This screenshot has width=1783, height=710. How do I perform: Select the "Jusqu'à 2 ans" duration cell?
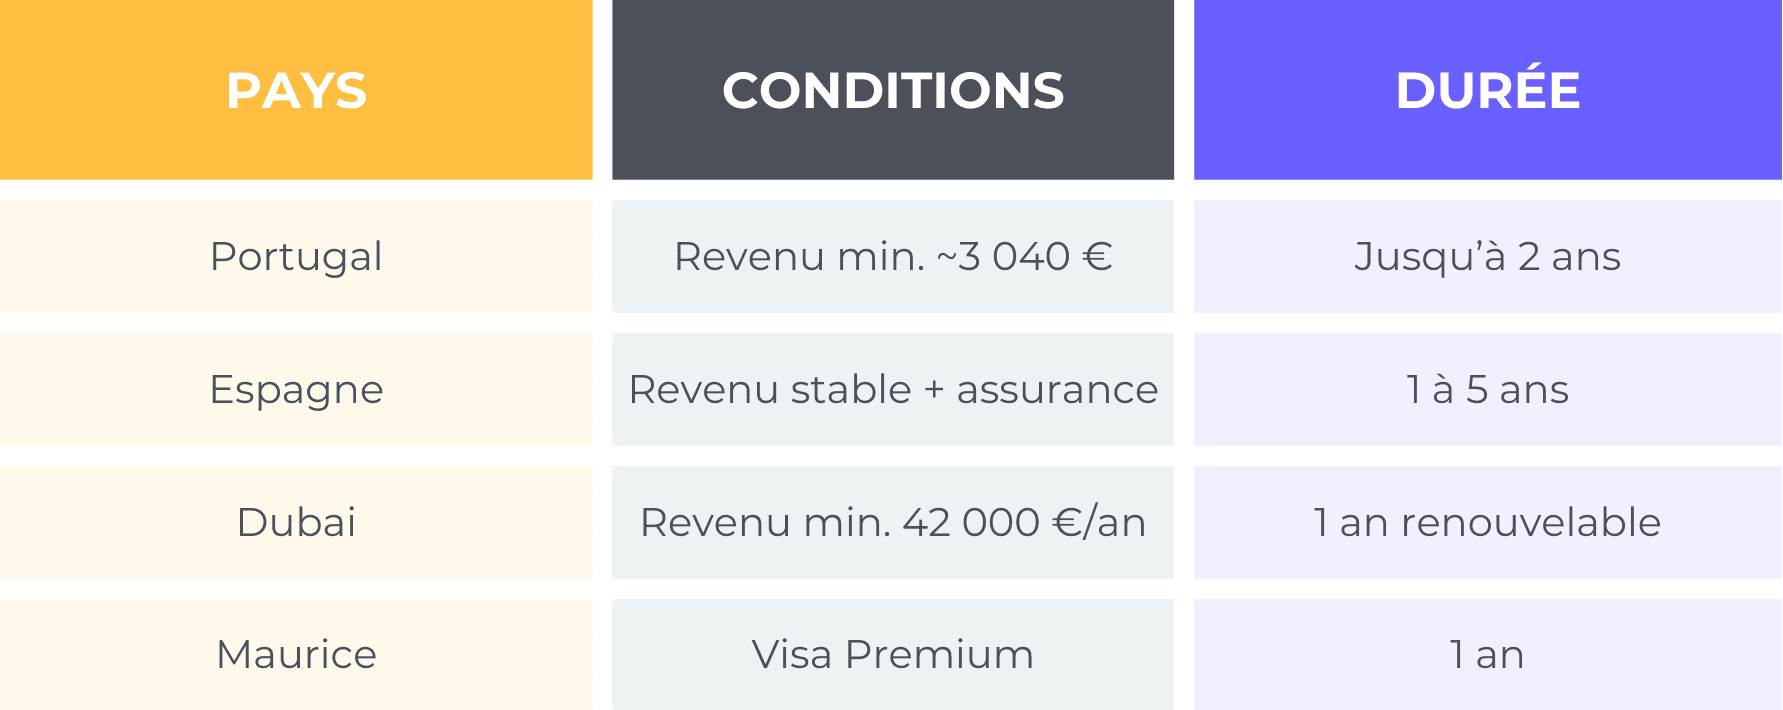coord(1487,256)
